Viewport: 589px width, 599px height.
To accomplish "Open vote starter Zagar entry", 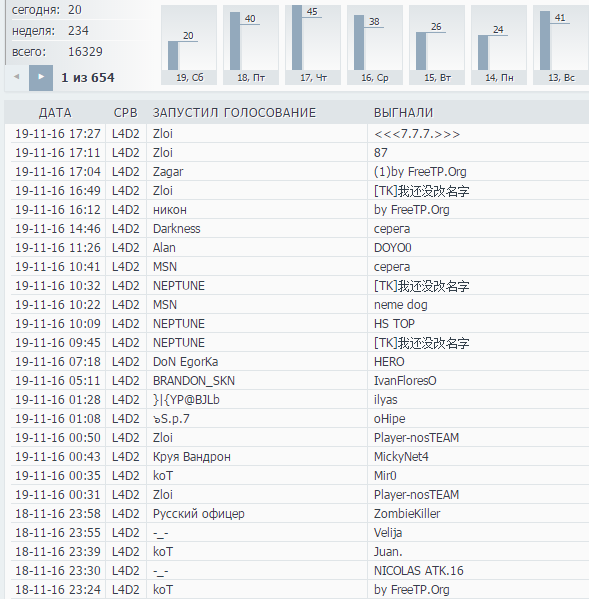I will click(168, 172).
